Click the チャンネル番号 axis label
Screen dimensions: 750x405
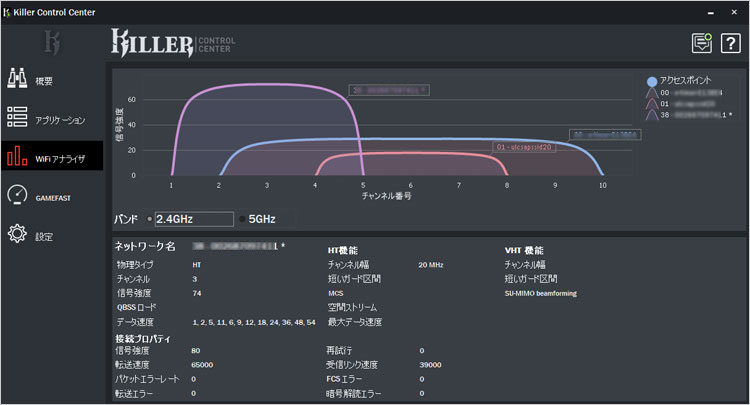386,196
